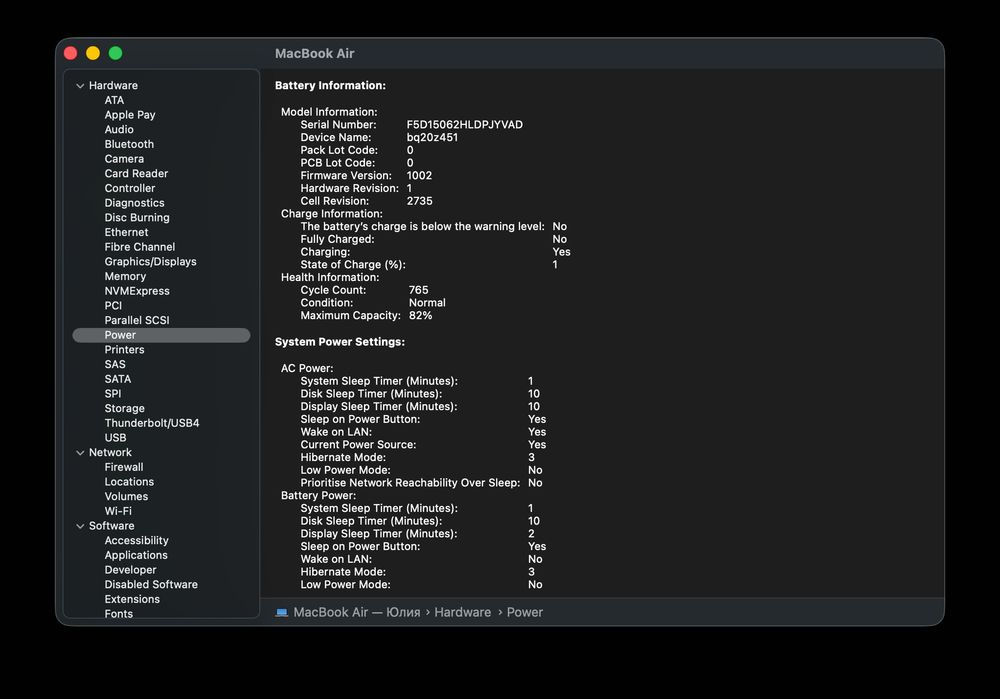
Task: Click 'MacBook Air — Юлия' in path bar
Action: click(x=357, y=612)
